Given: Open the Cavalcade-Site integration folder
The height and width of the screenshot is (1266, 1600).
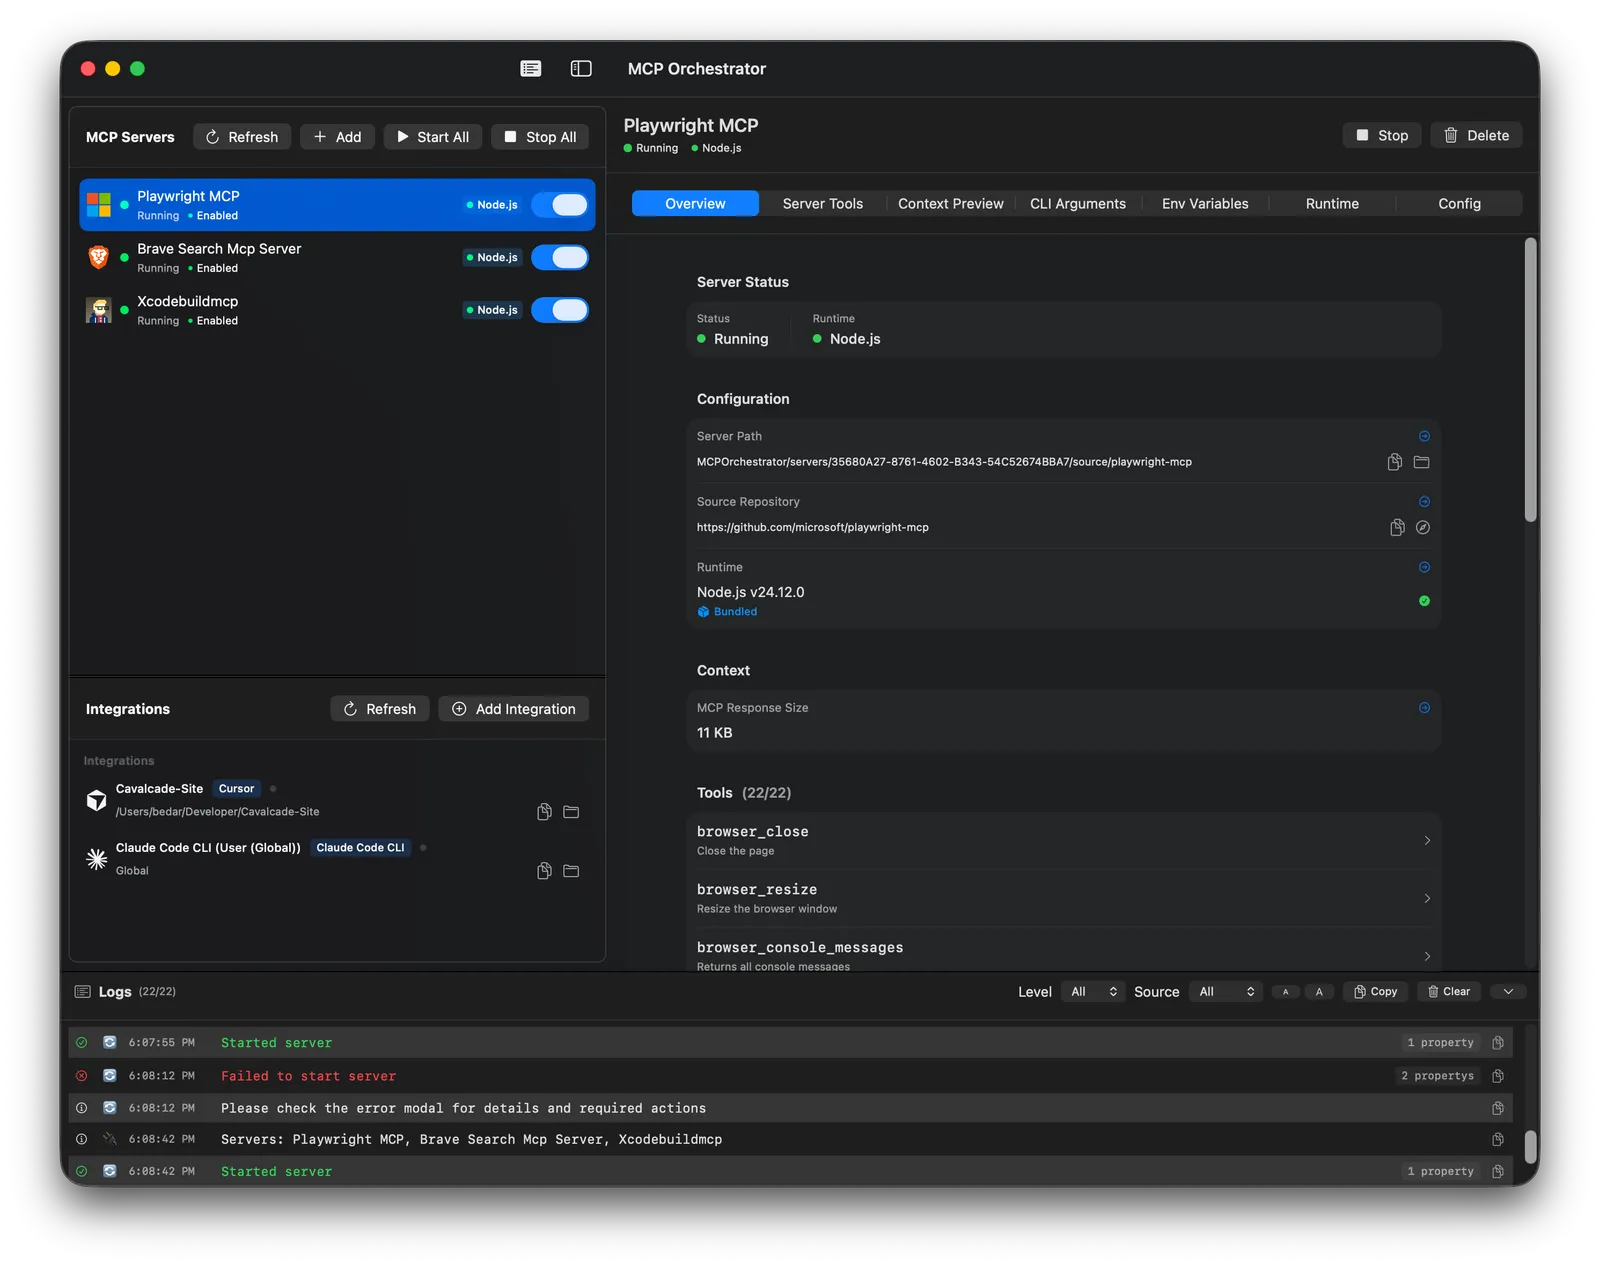Looking at the screenshot, I should [x=571, y=812].
